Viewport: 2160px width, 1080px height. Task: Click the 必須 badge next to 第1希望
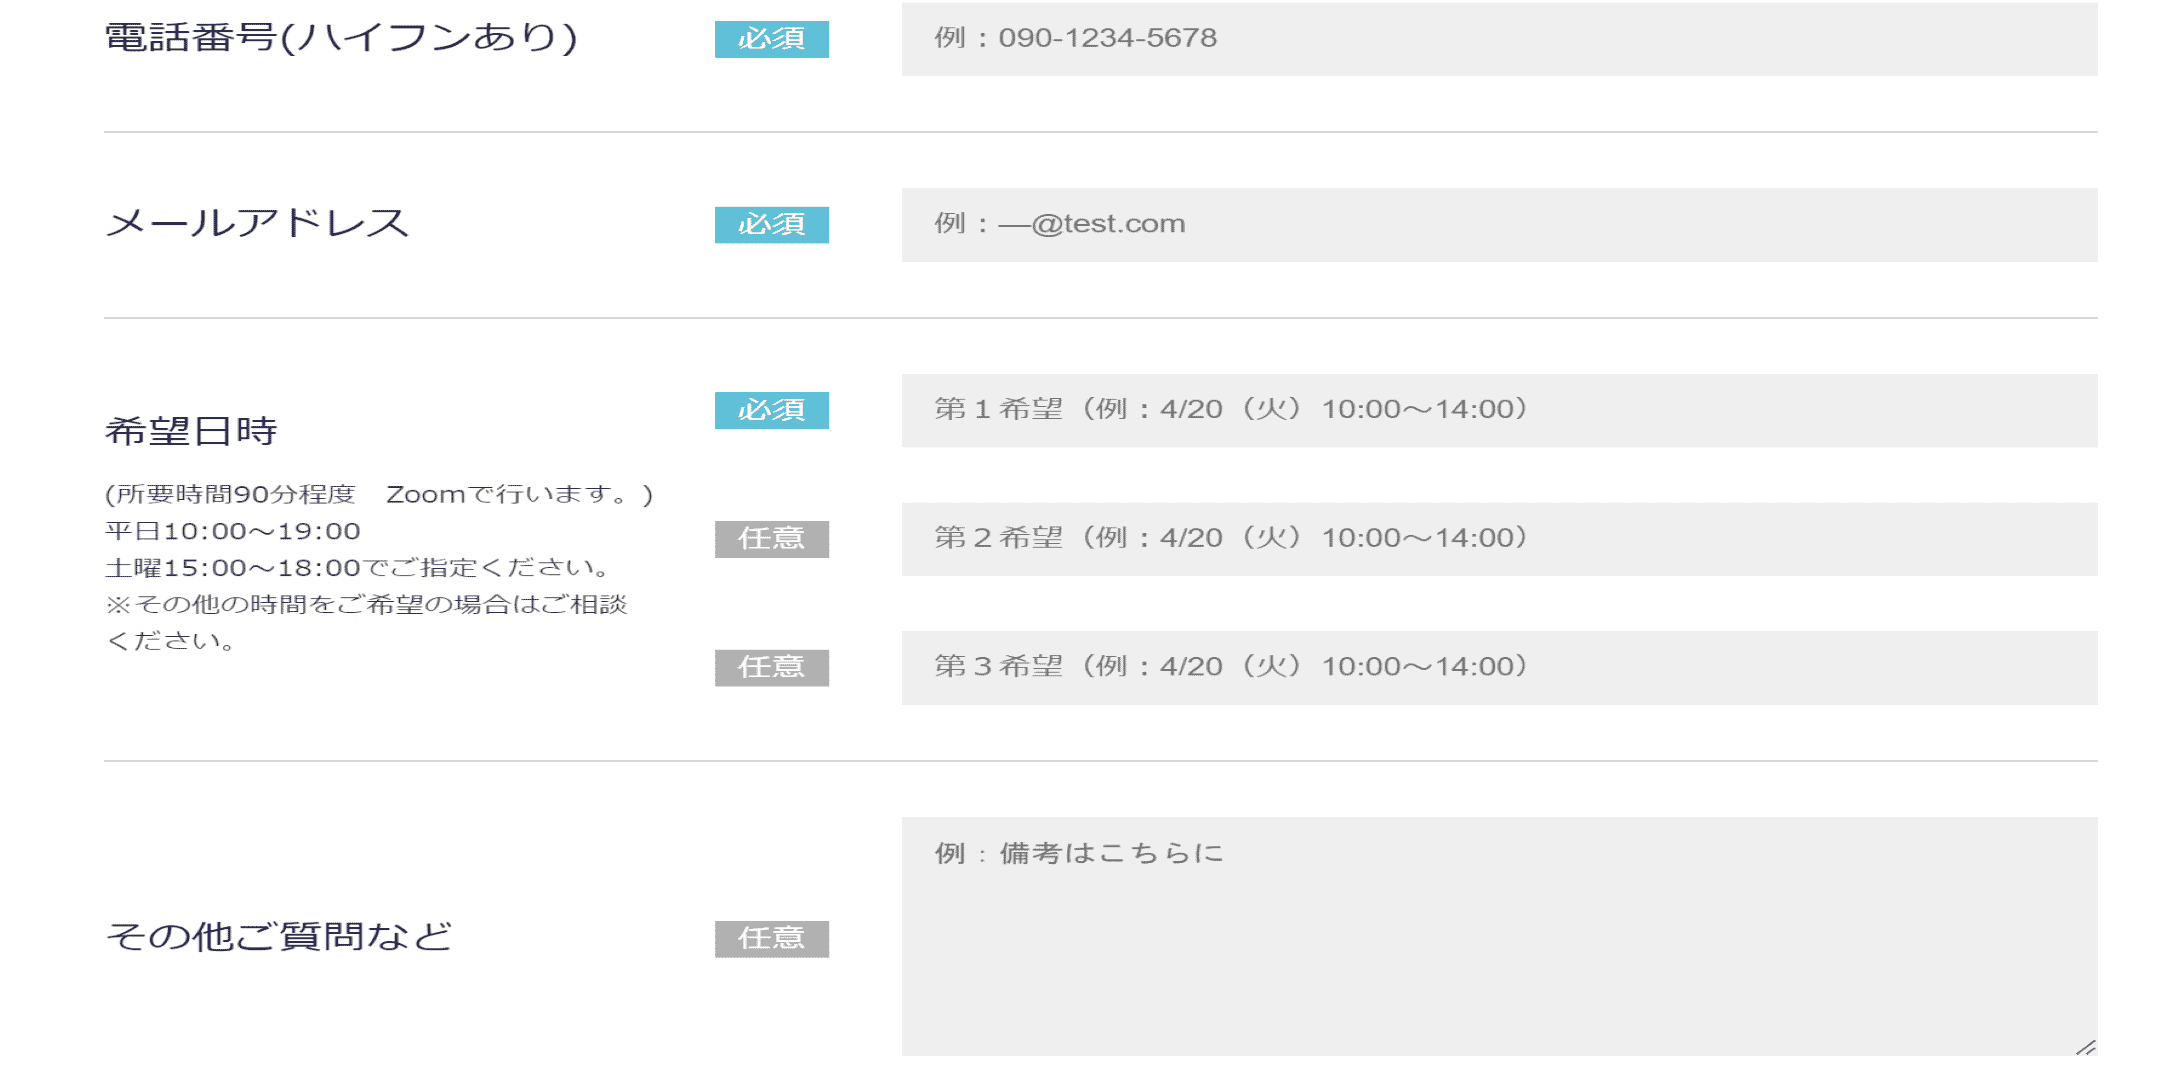click(771, 410)
